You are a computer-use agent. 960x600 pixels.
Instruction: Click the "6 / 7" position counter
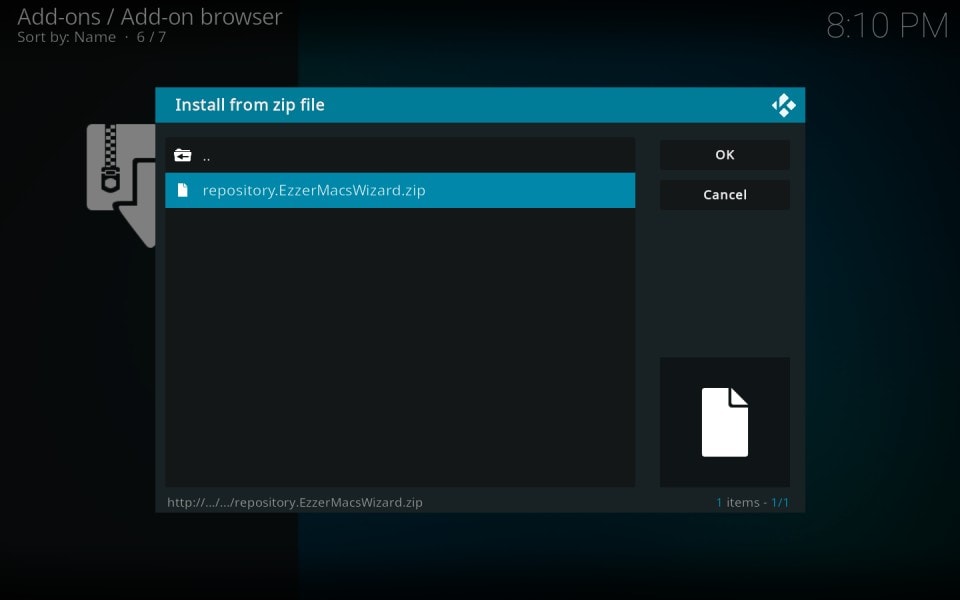(151, 37)
